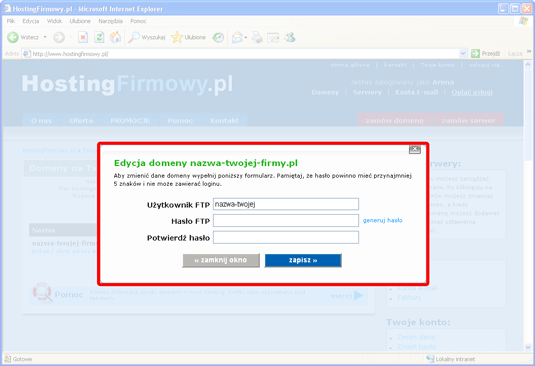Click the Gotowe status bar page icon

[8, 359]
